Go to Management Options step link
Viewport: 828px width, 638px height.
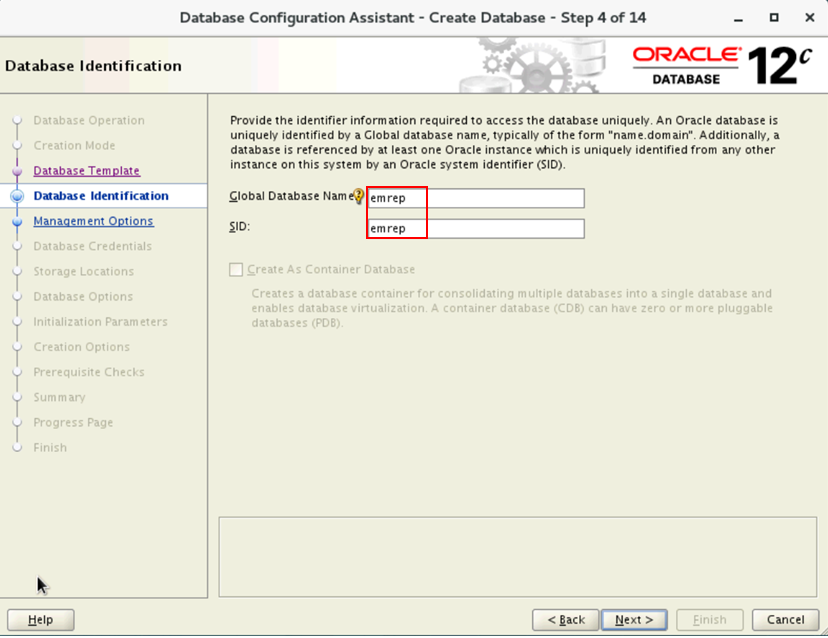click(93, 221)
